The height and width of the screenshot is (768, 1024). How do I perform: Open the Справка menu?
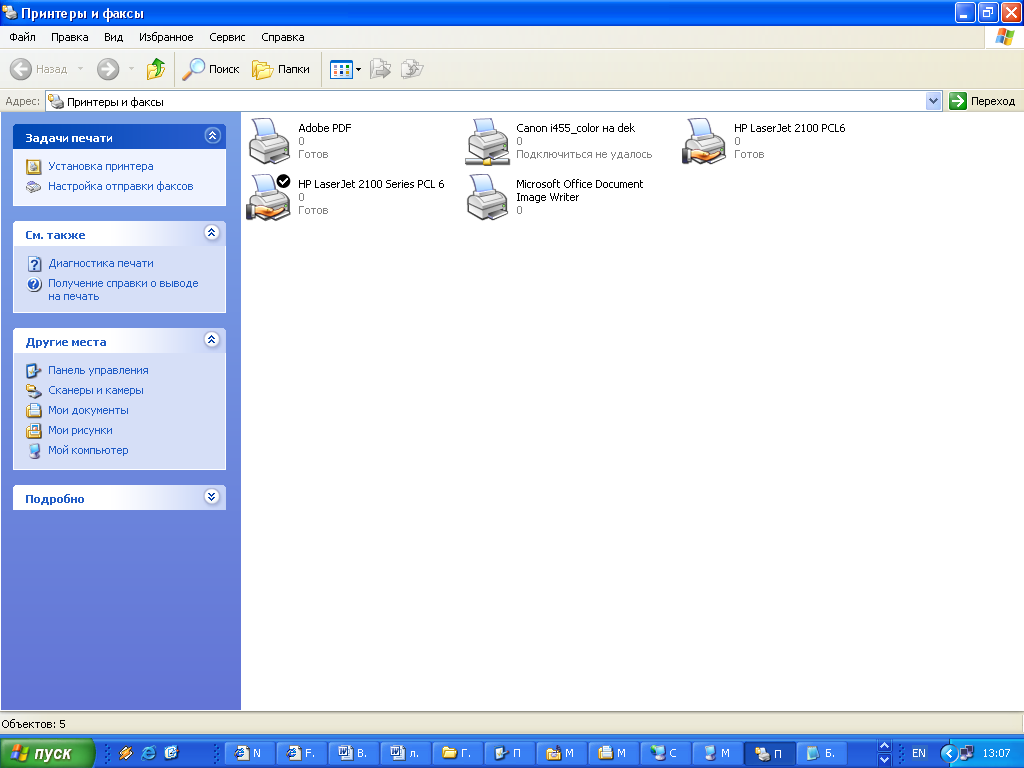coord(283,37)
